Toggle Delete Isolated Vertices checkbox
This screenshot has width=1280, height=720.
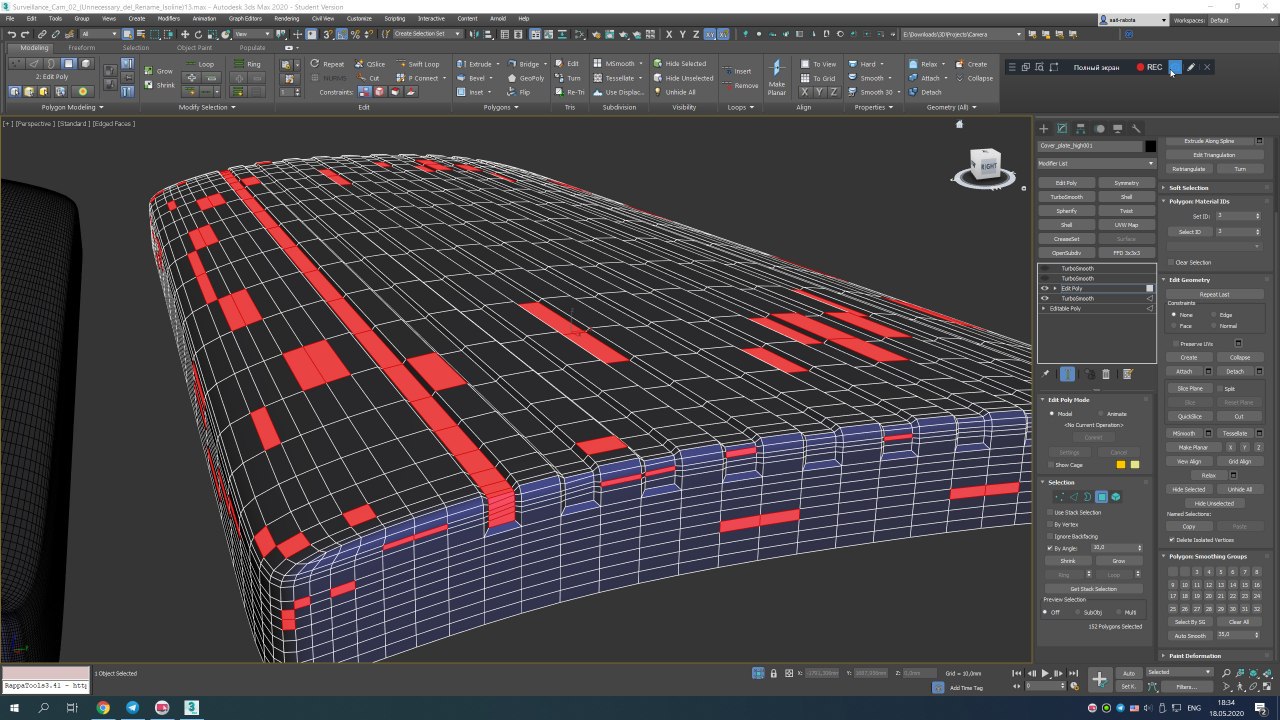pyautogui.click(x=1172, y=540)
